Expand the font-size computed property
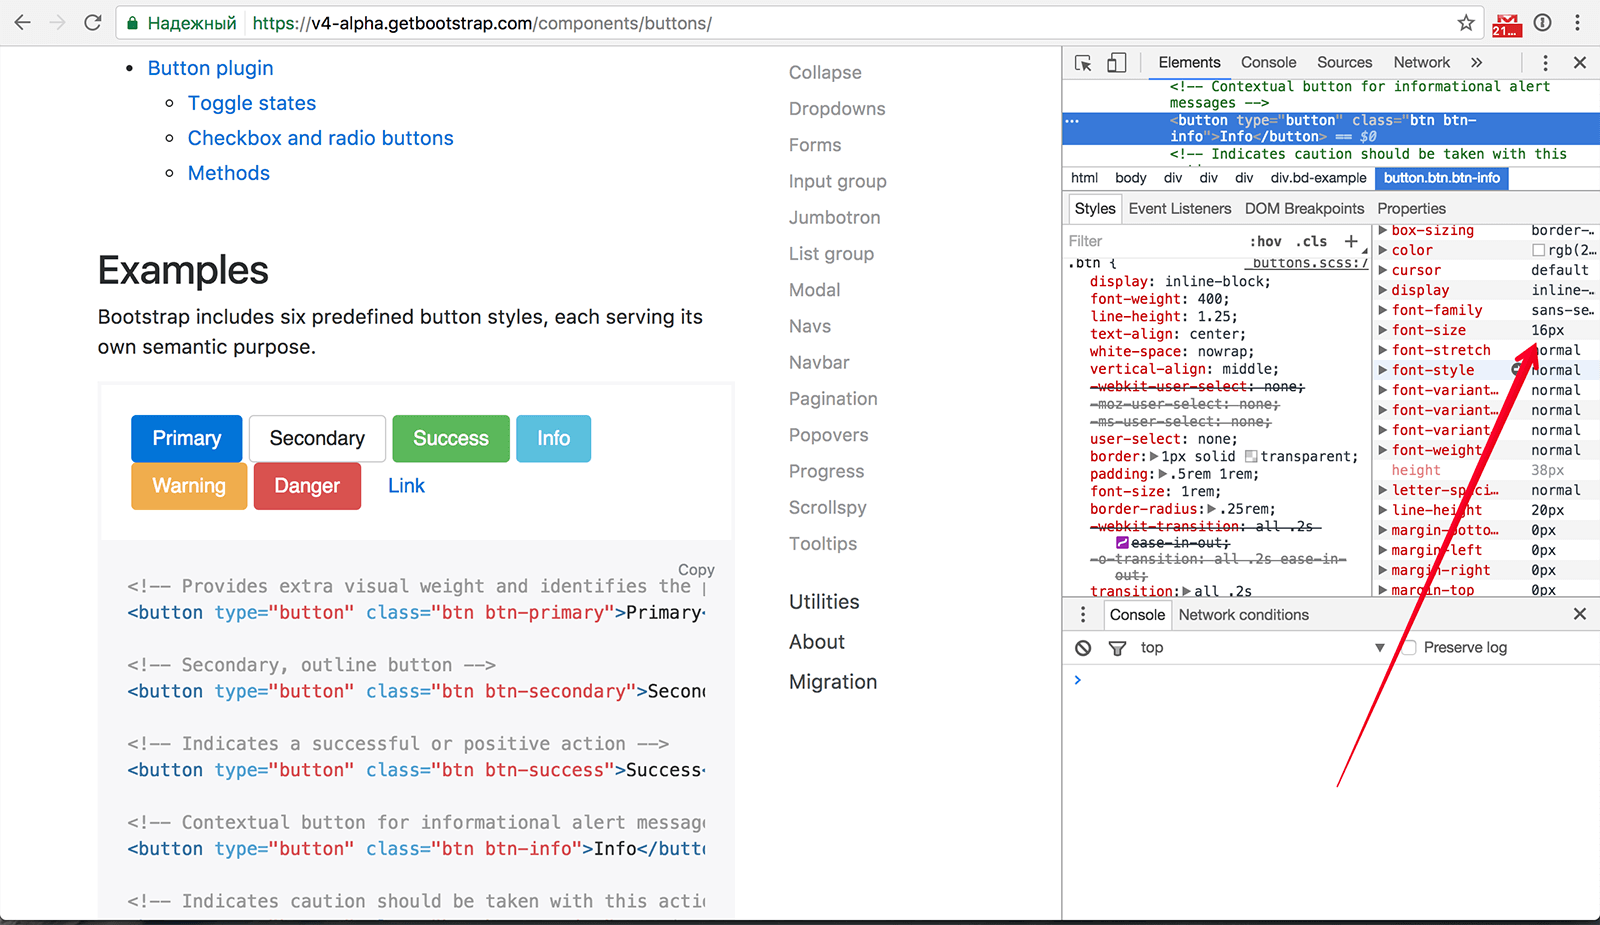The image size is (1600, 925). (1384, 330)
